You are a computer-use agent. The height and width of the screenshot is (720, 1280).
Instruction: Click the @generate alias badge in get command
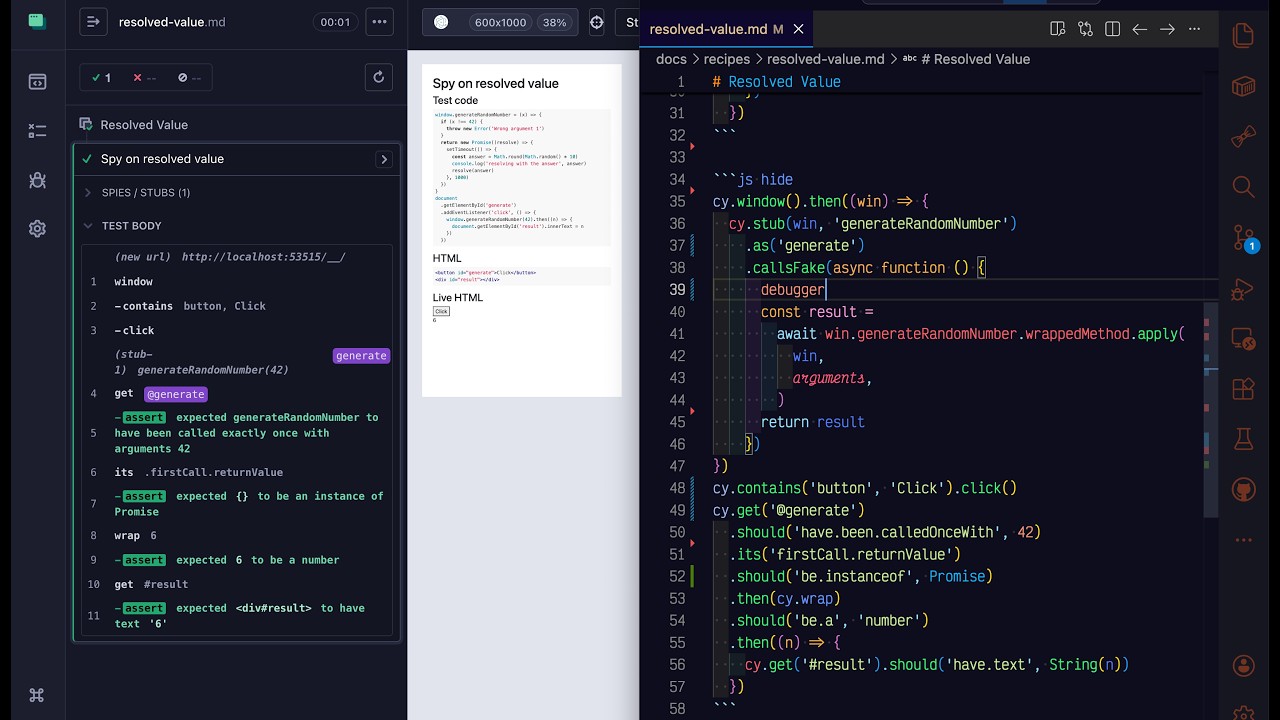coord(176,394)
